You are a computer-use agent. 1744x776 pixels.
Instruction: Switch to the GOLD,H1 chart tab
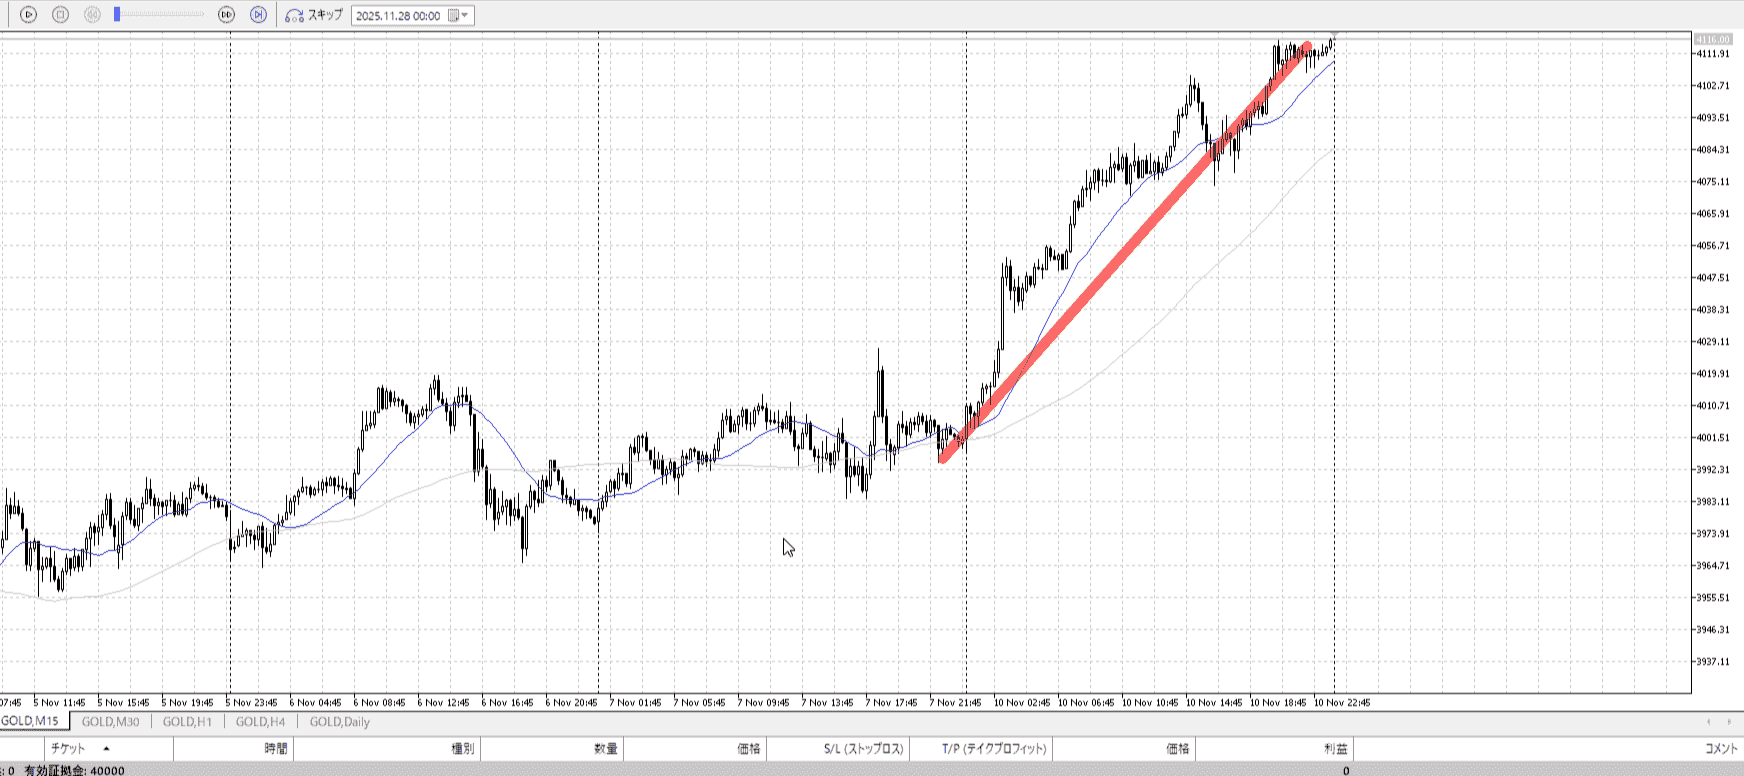[x=187, y=722]
